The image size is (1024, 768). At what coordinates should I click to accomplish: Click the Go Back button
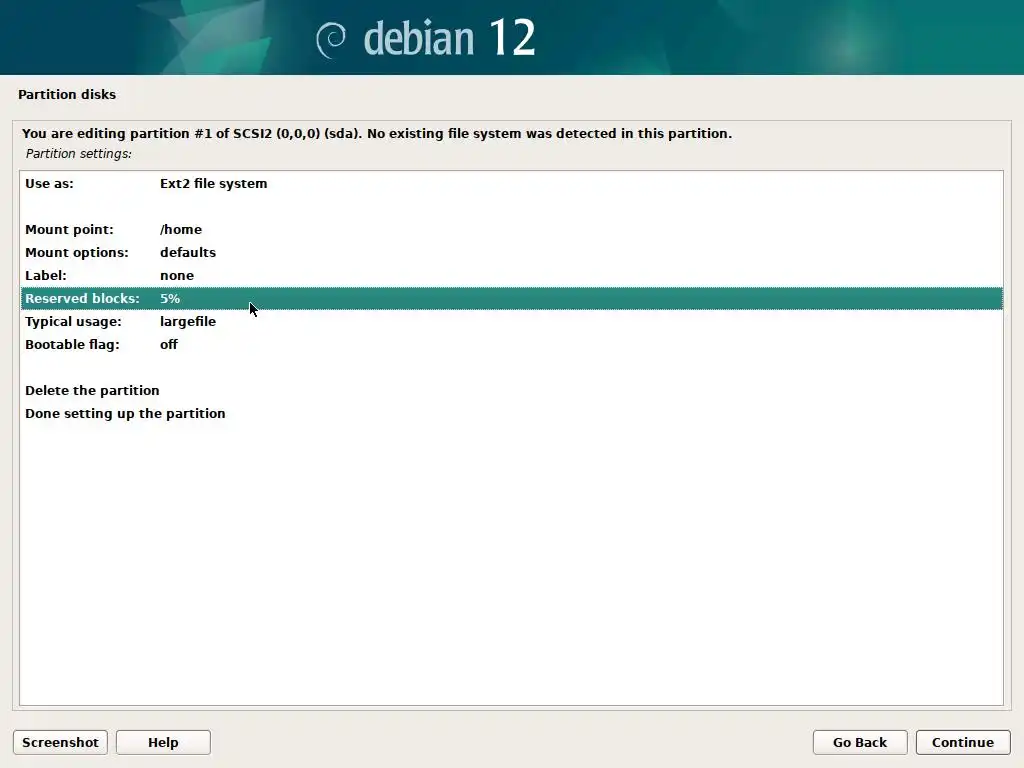point(860,743)
